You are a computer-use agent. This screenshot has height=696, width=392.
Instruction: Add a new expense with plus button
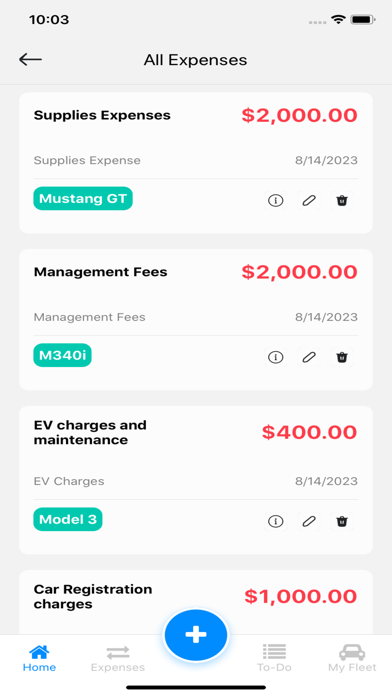(x=196, y=635)
